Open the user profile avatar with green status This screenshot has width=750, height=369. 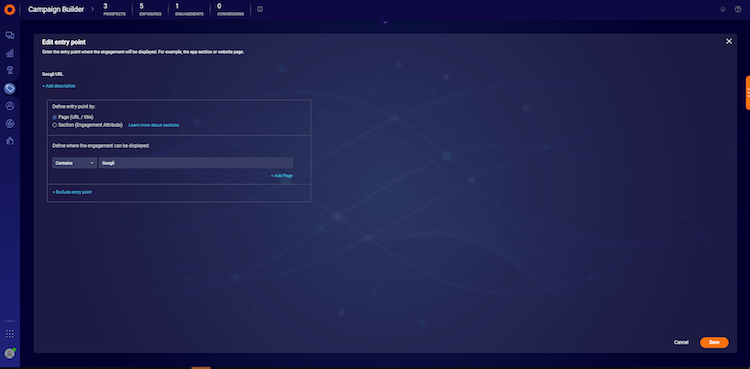point(10,354)
